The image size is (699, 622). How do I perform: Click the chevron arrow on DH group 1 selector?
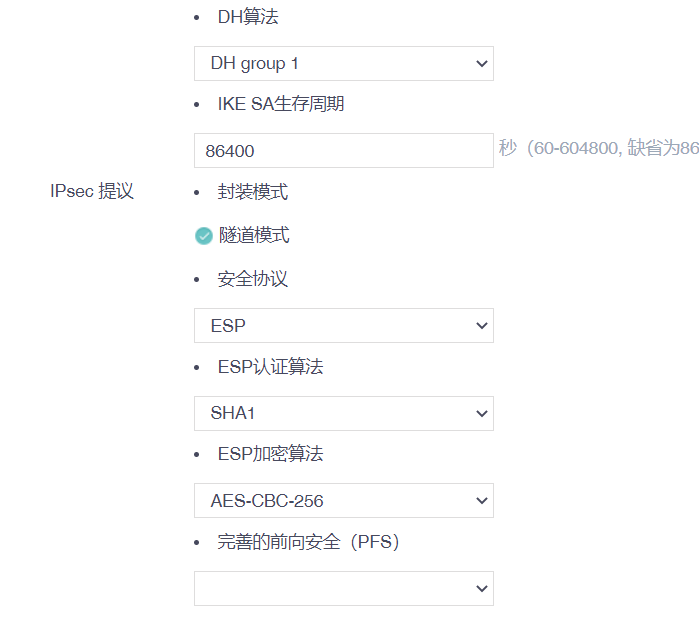click(482, 64)
